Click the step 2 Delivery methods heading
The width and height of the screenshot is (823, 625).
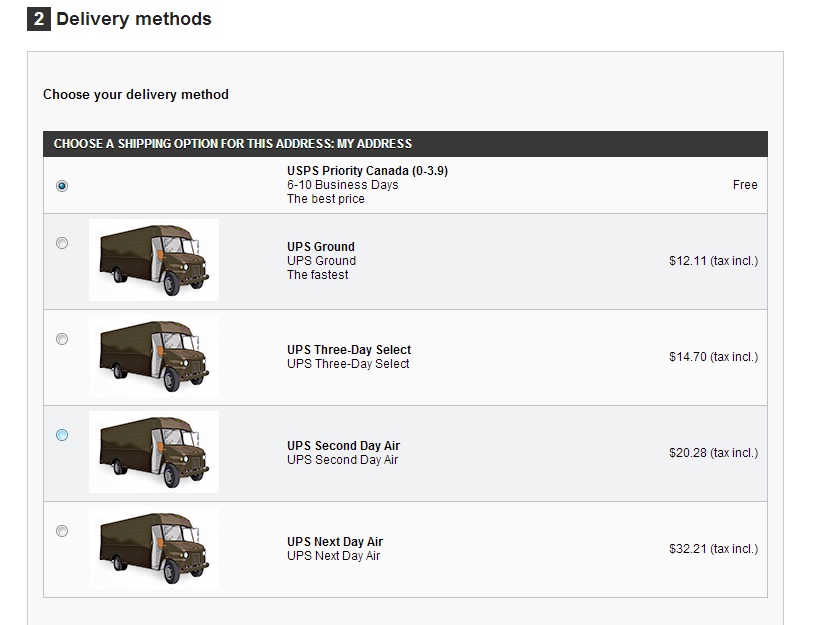pos(133,19)
